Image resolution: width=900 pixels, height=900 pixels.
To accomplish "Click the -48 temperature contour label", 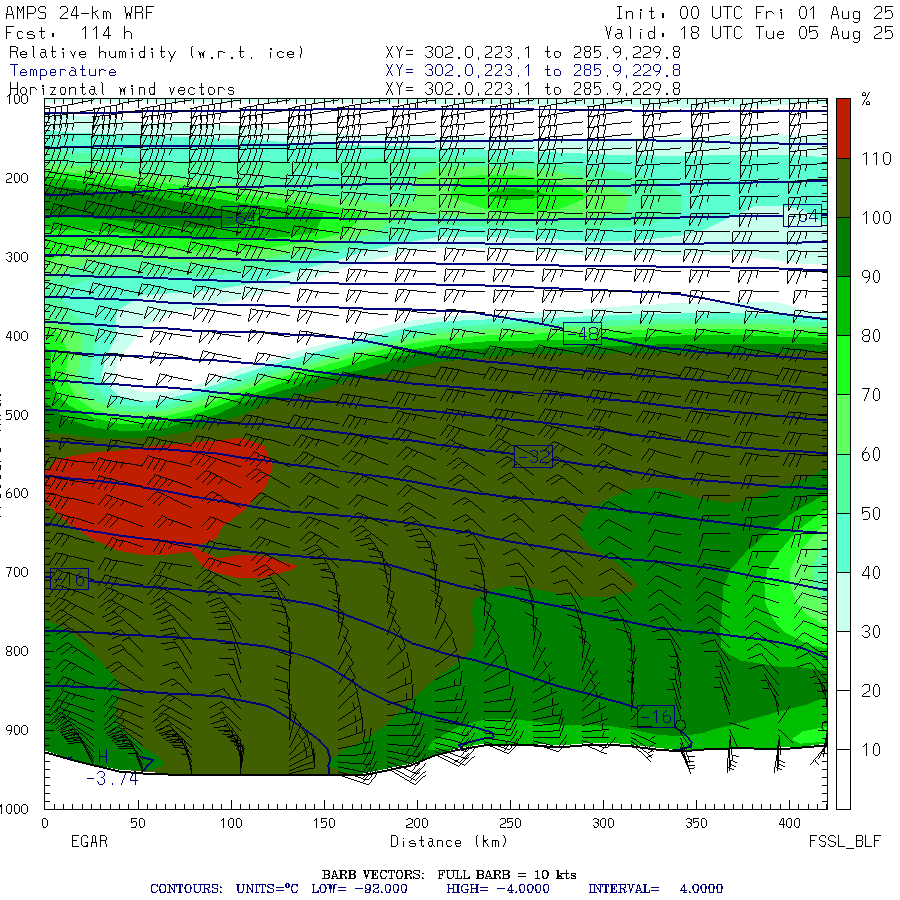I will [x=583, y=333].
